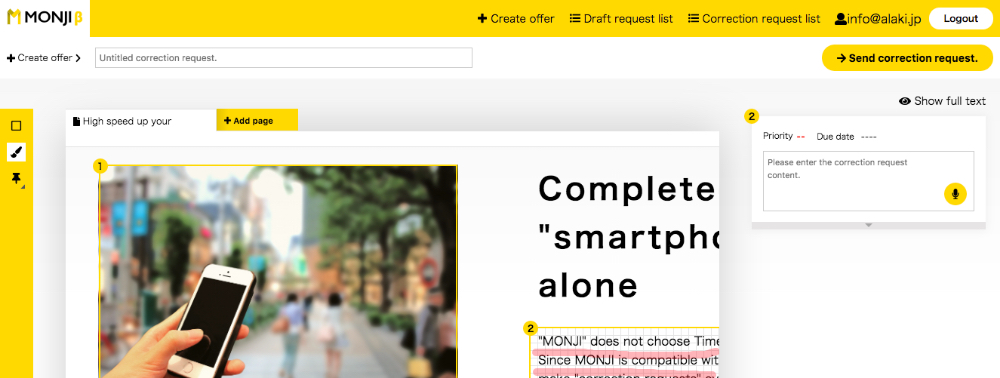
Task: Click the smartphone photo thumbnail
Action: [278, 272]
